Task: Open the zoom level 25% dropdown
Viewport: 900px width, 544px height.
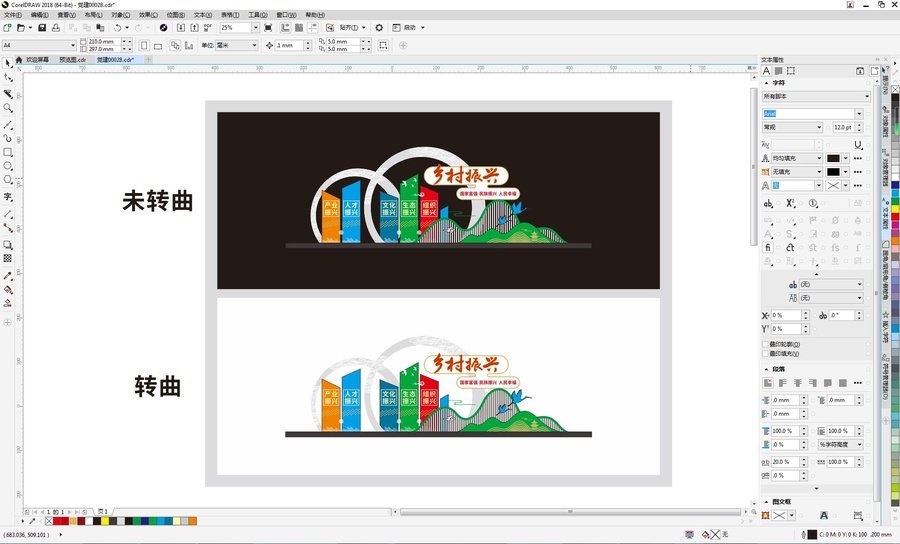Action: click(255, 28)
